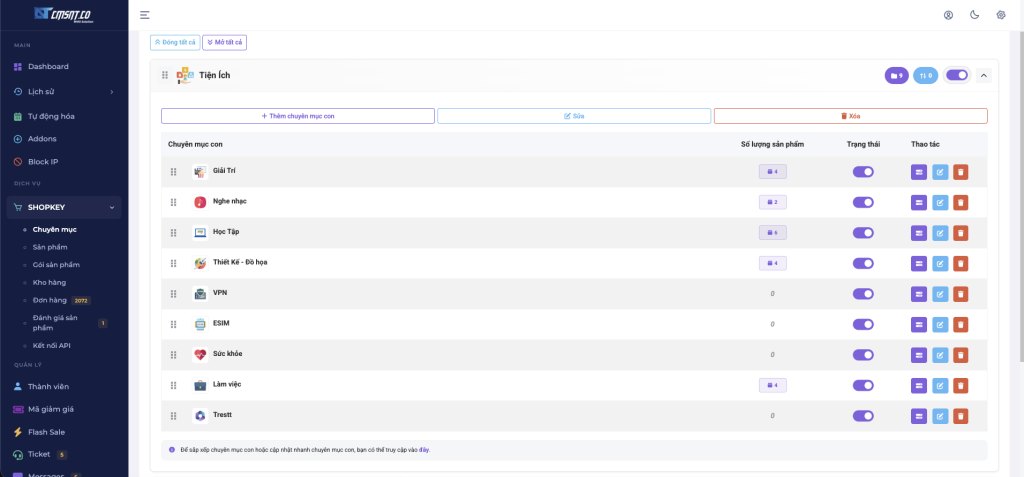
Task: Click the red Xóa button
Action: coord(850,116)
